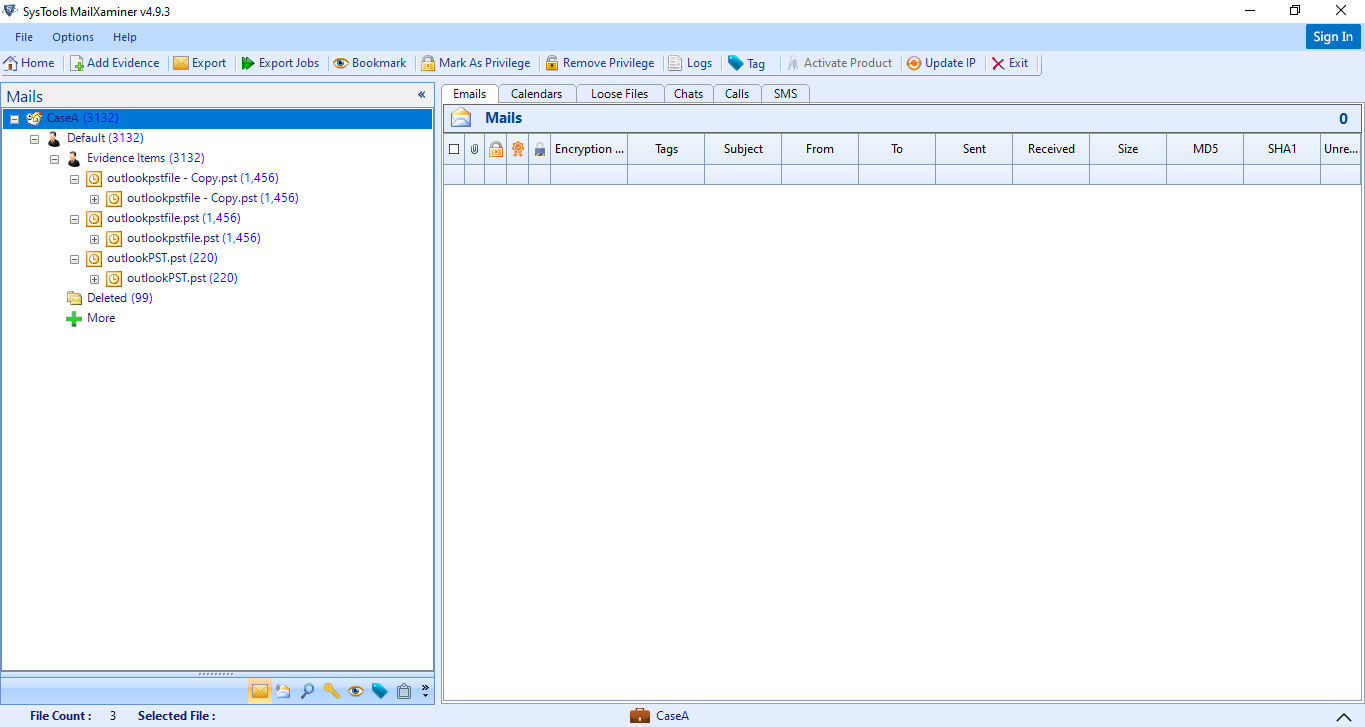
Task: Open the Help menu
Action: [x=125, y=37]
